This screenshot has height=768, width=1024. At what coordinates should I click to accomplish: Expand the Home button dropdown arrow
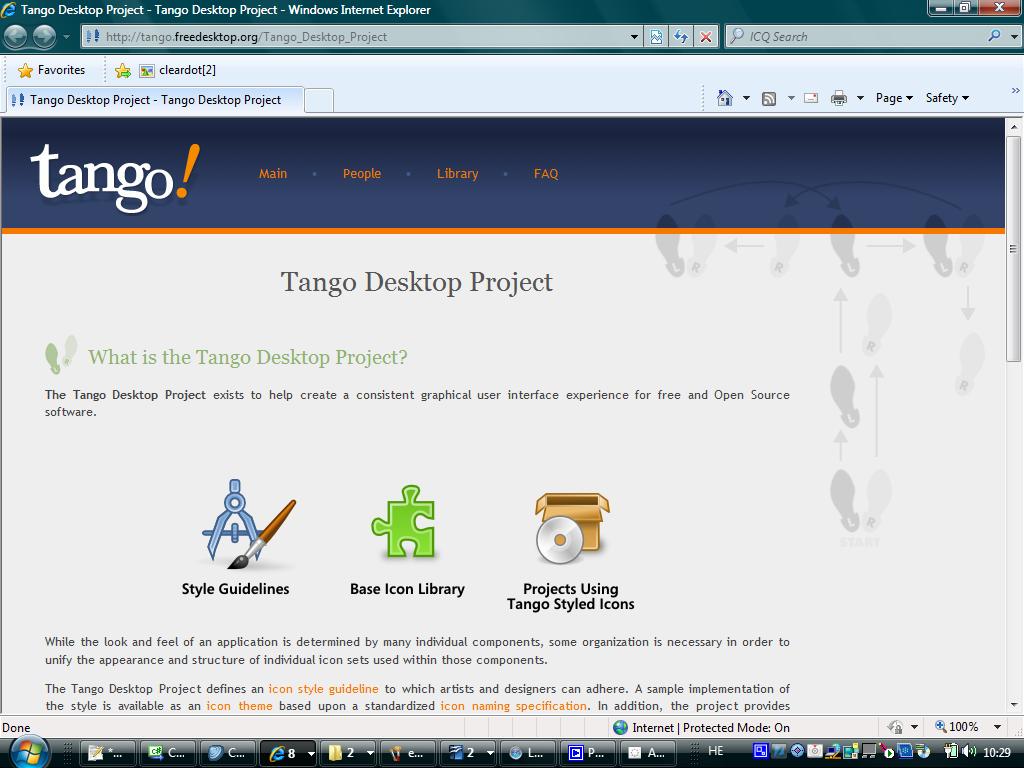(x=746, y=99)
